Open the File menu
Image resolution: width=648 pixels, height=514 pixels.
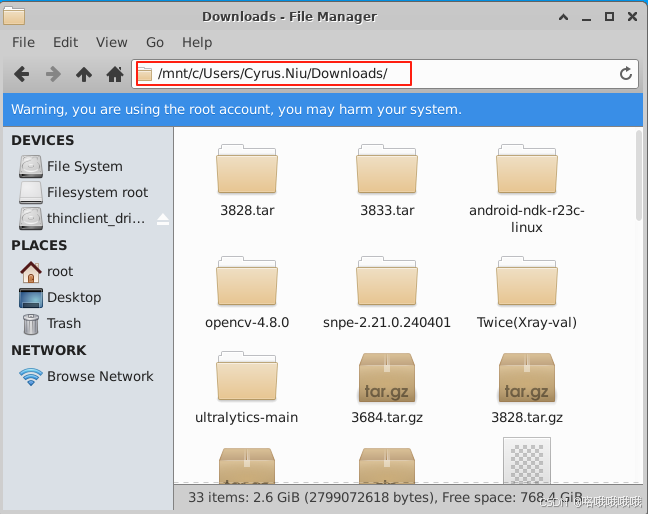(24, 42)
